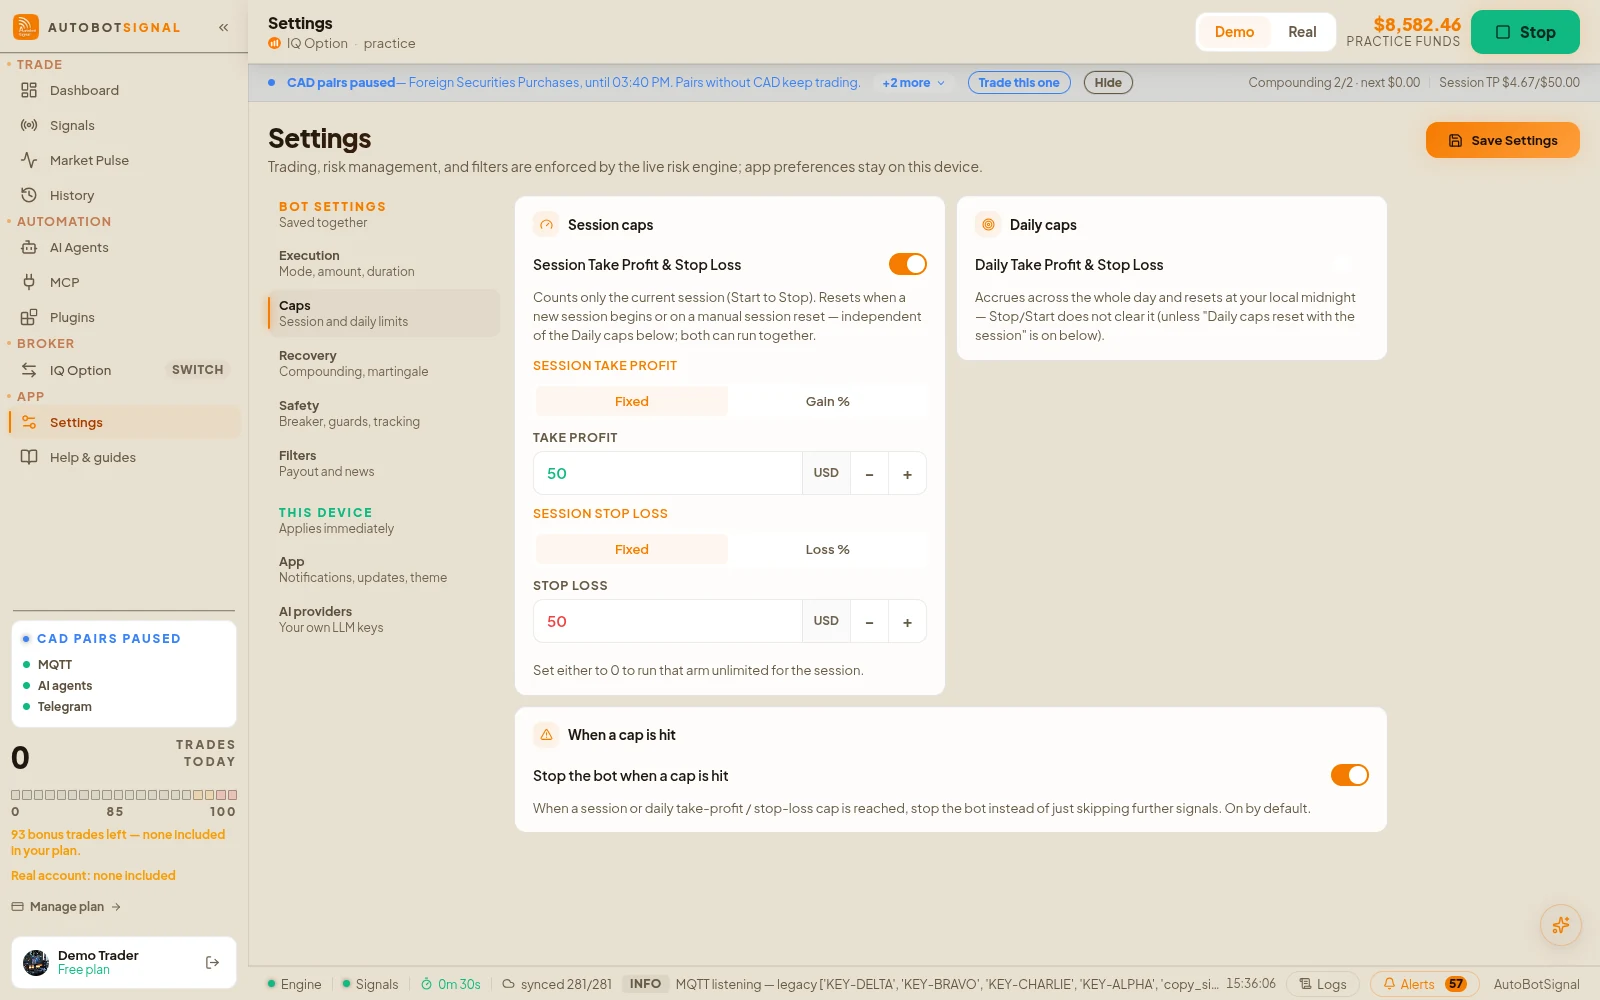Stop the bot with Stop button
This screenshot has width=1600, height=1000.
1525,32
